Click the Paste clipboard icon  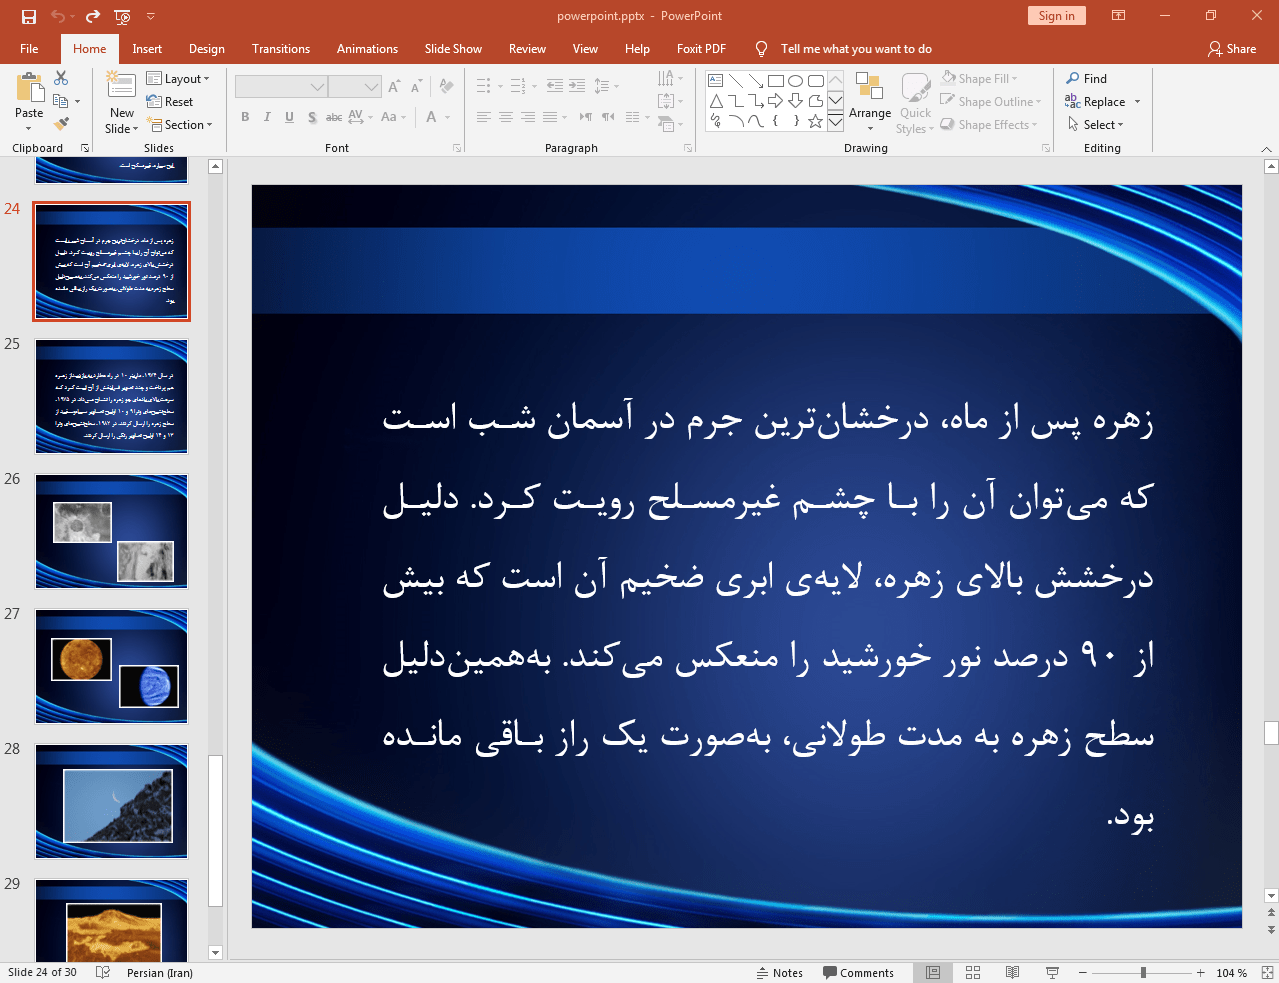[29, 89]
